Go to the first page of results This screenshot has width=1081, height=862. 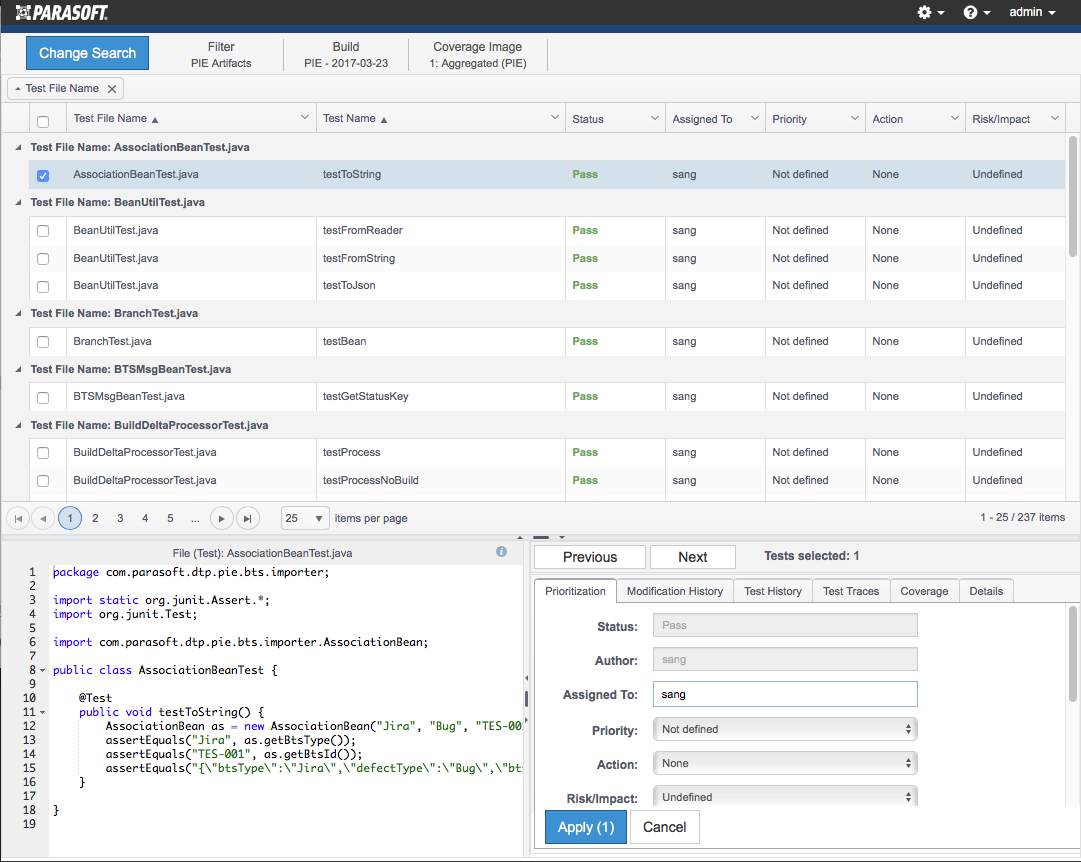(18, 518)
